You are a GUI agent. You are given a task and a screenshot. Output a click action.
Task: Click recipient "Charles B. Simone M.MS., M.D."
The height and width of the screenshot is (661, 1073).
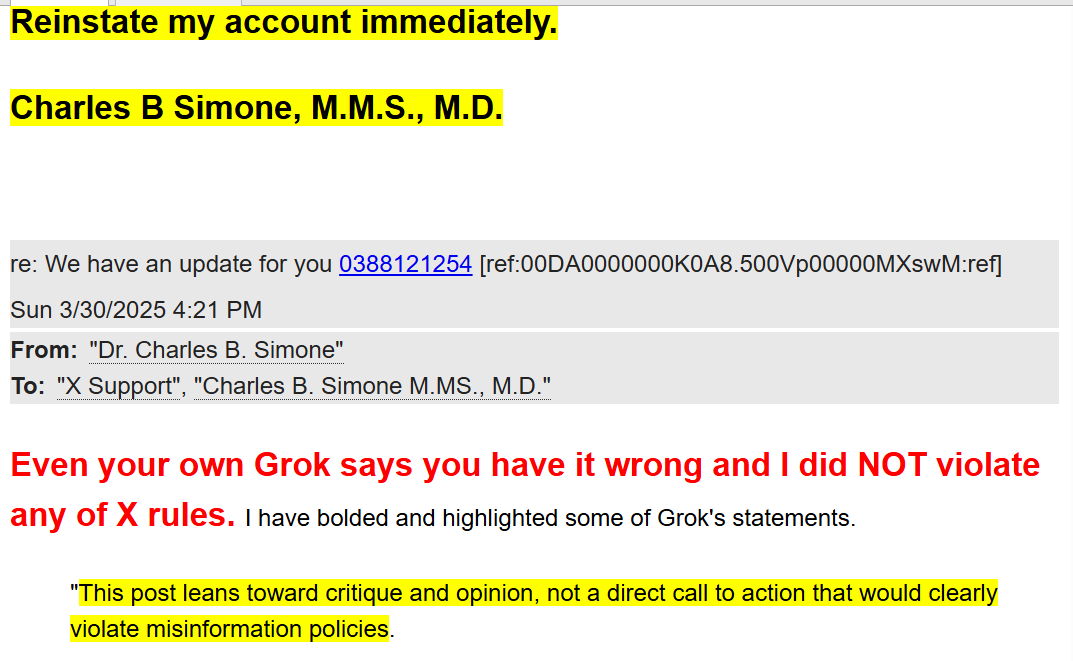(372, 387)
